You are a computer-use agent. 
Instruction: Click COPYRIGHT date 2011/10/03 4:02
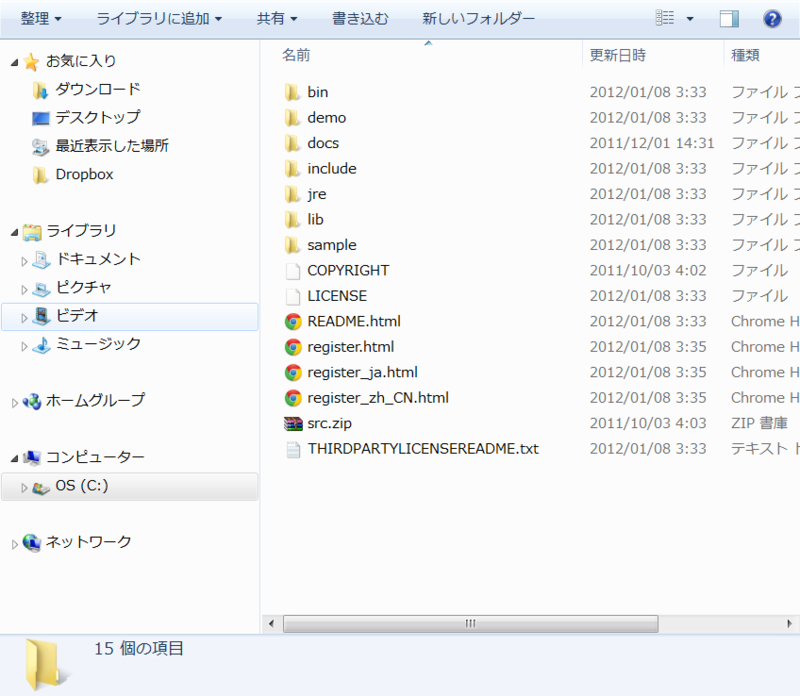648,270
